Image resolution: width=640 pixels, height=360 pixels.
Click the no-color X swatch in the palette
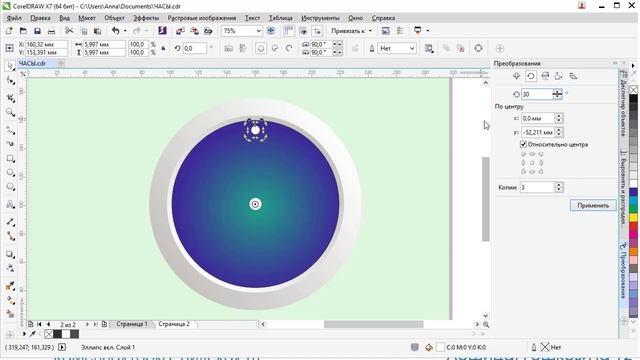click(x=633, y=89)
